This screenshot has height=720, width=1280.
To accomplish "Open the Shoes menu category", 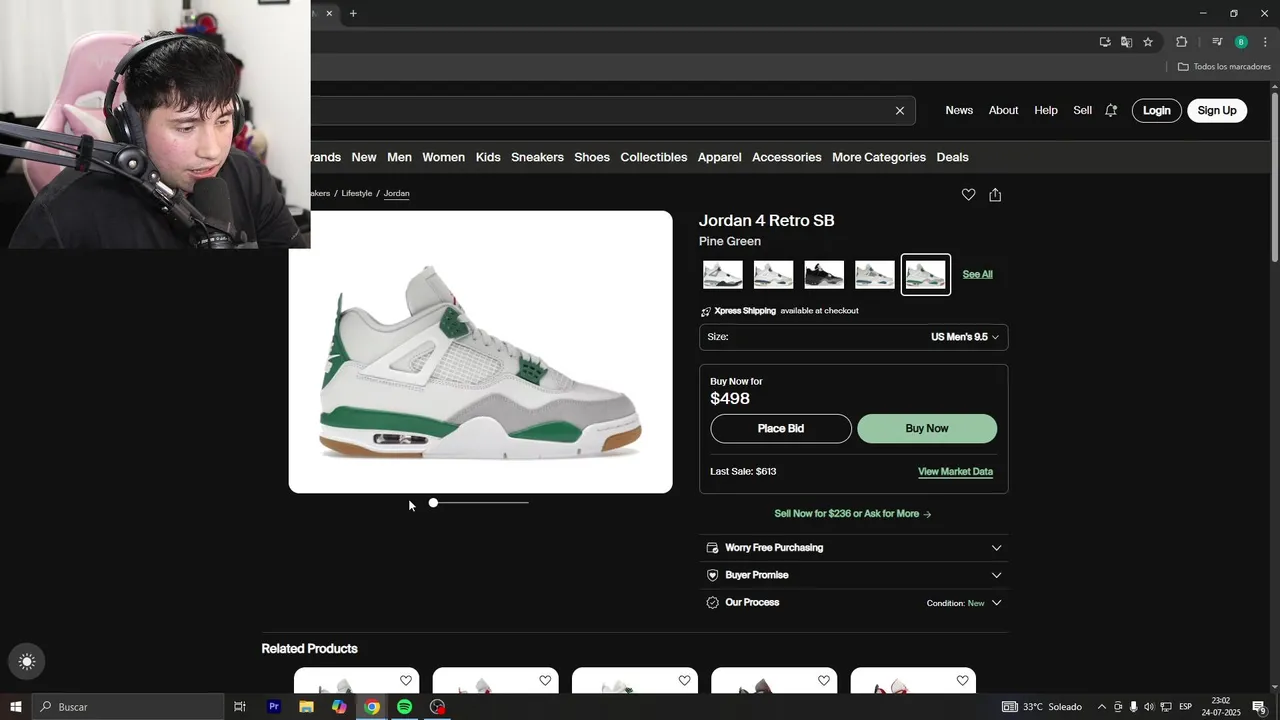I will [592, 157].
